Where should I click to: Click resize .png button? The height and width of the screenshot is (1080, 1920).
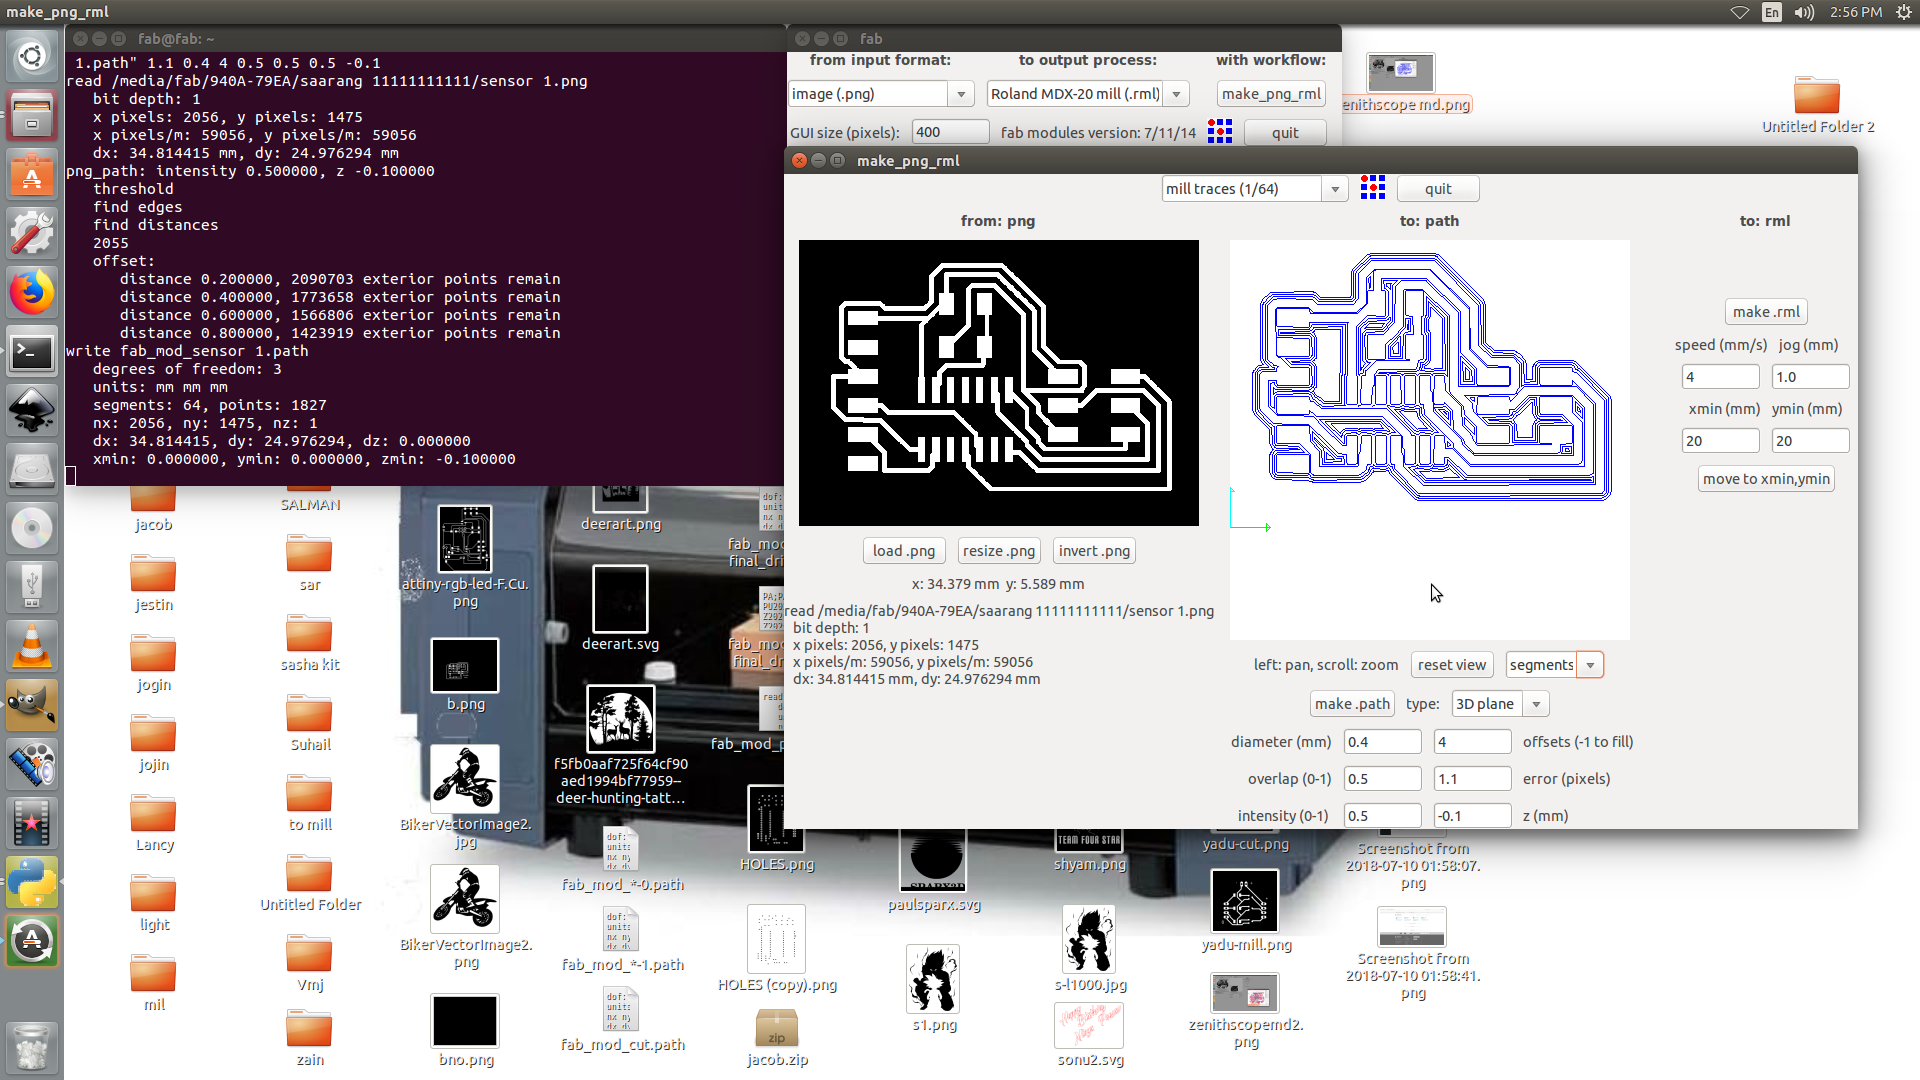click(x=999, y=551)
